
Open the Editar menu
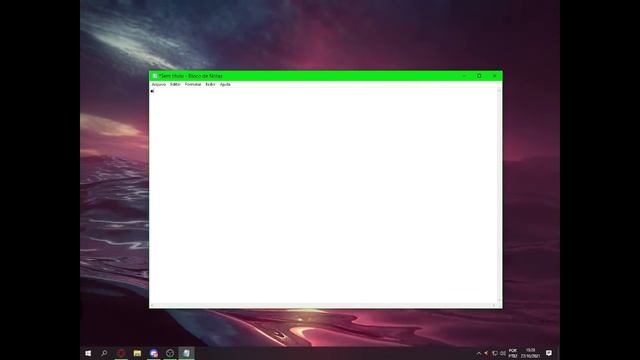(175, 84)
